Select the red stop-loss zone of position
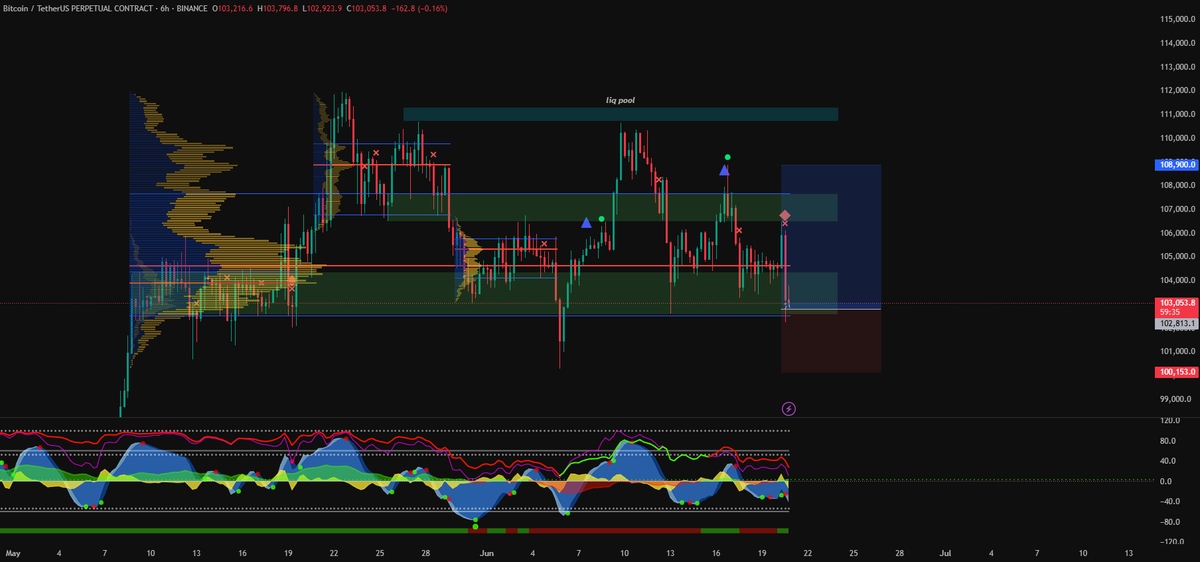 pos(831,341)
